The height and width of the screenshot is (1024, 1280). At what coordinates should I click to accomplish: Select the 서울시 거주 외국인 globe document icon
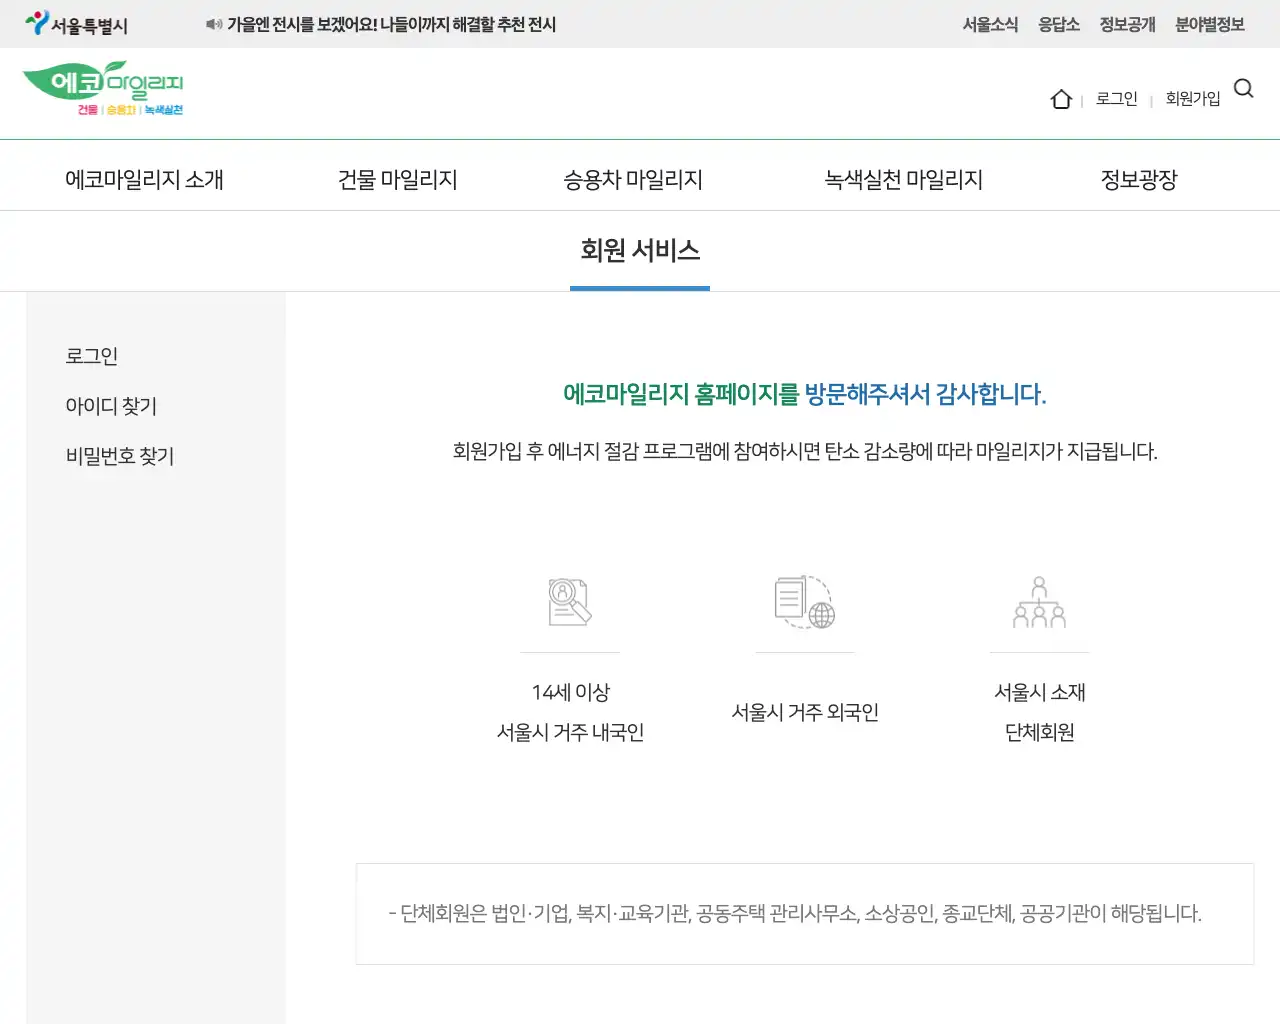click(805, 602)
